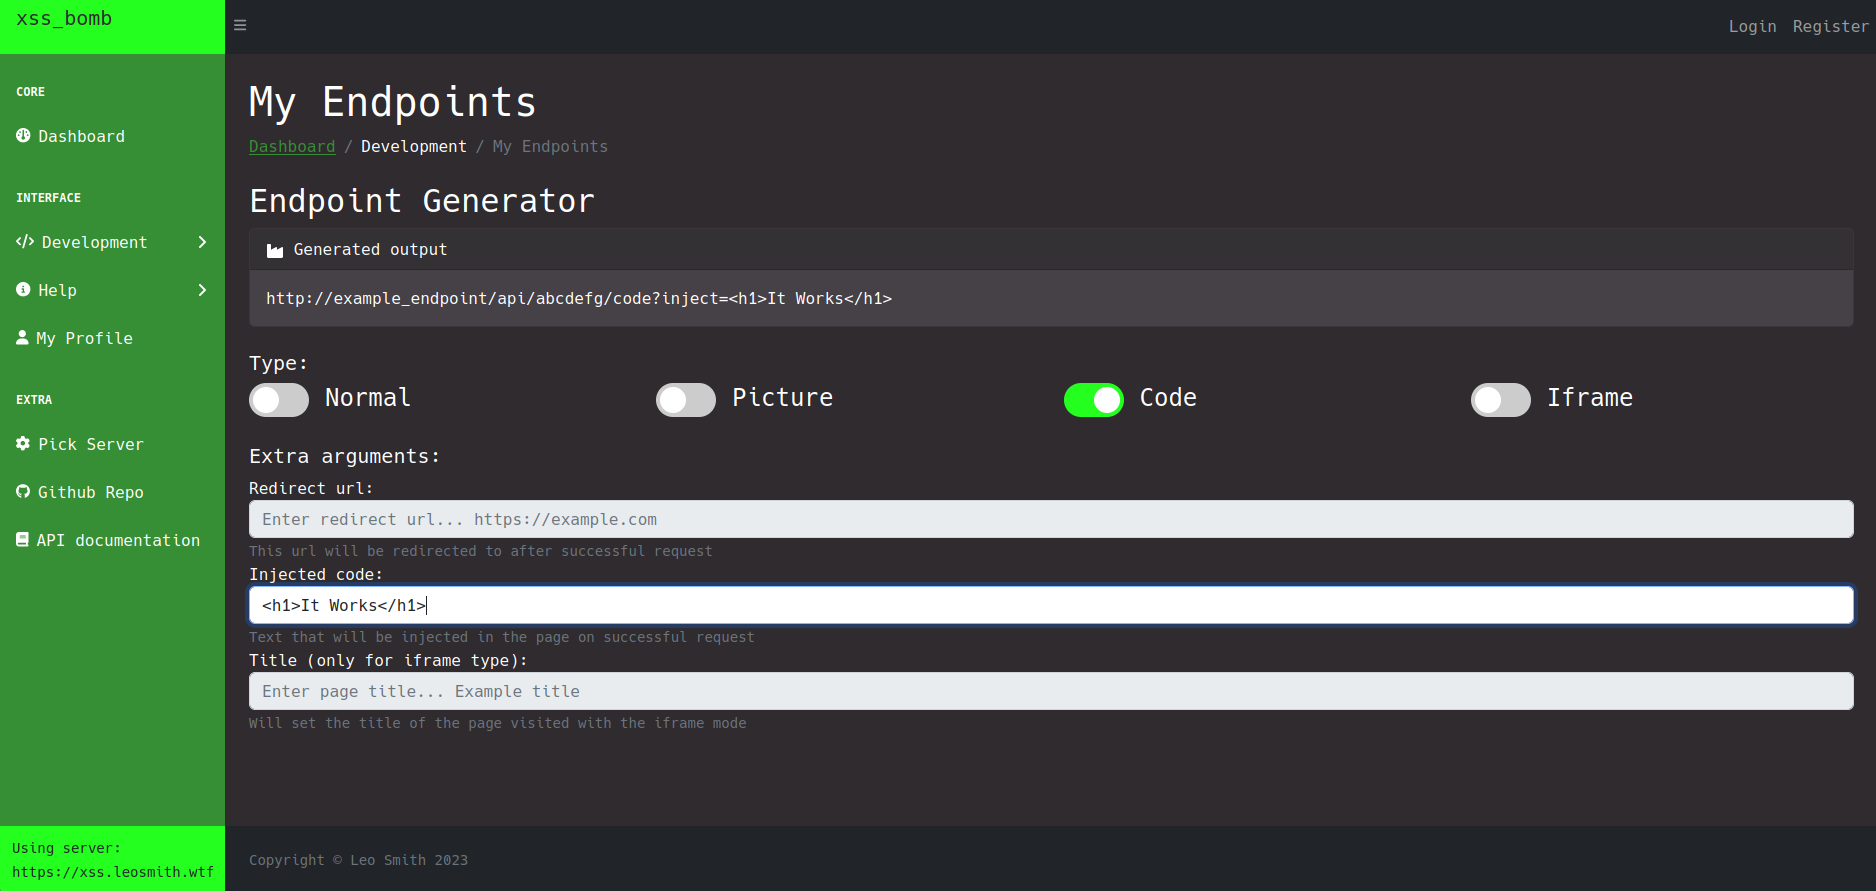Click the Github Repo octocat icon

tap(23, 492)
